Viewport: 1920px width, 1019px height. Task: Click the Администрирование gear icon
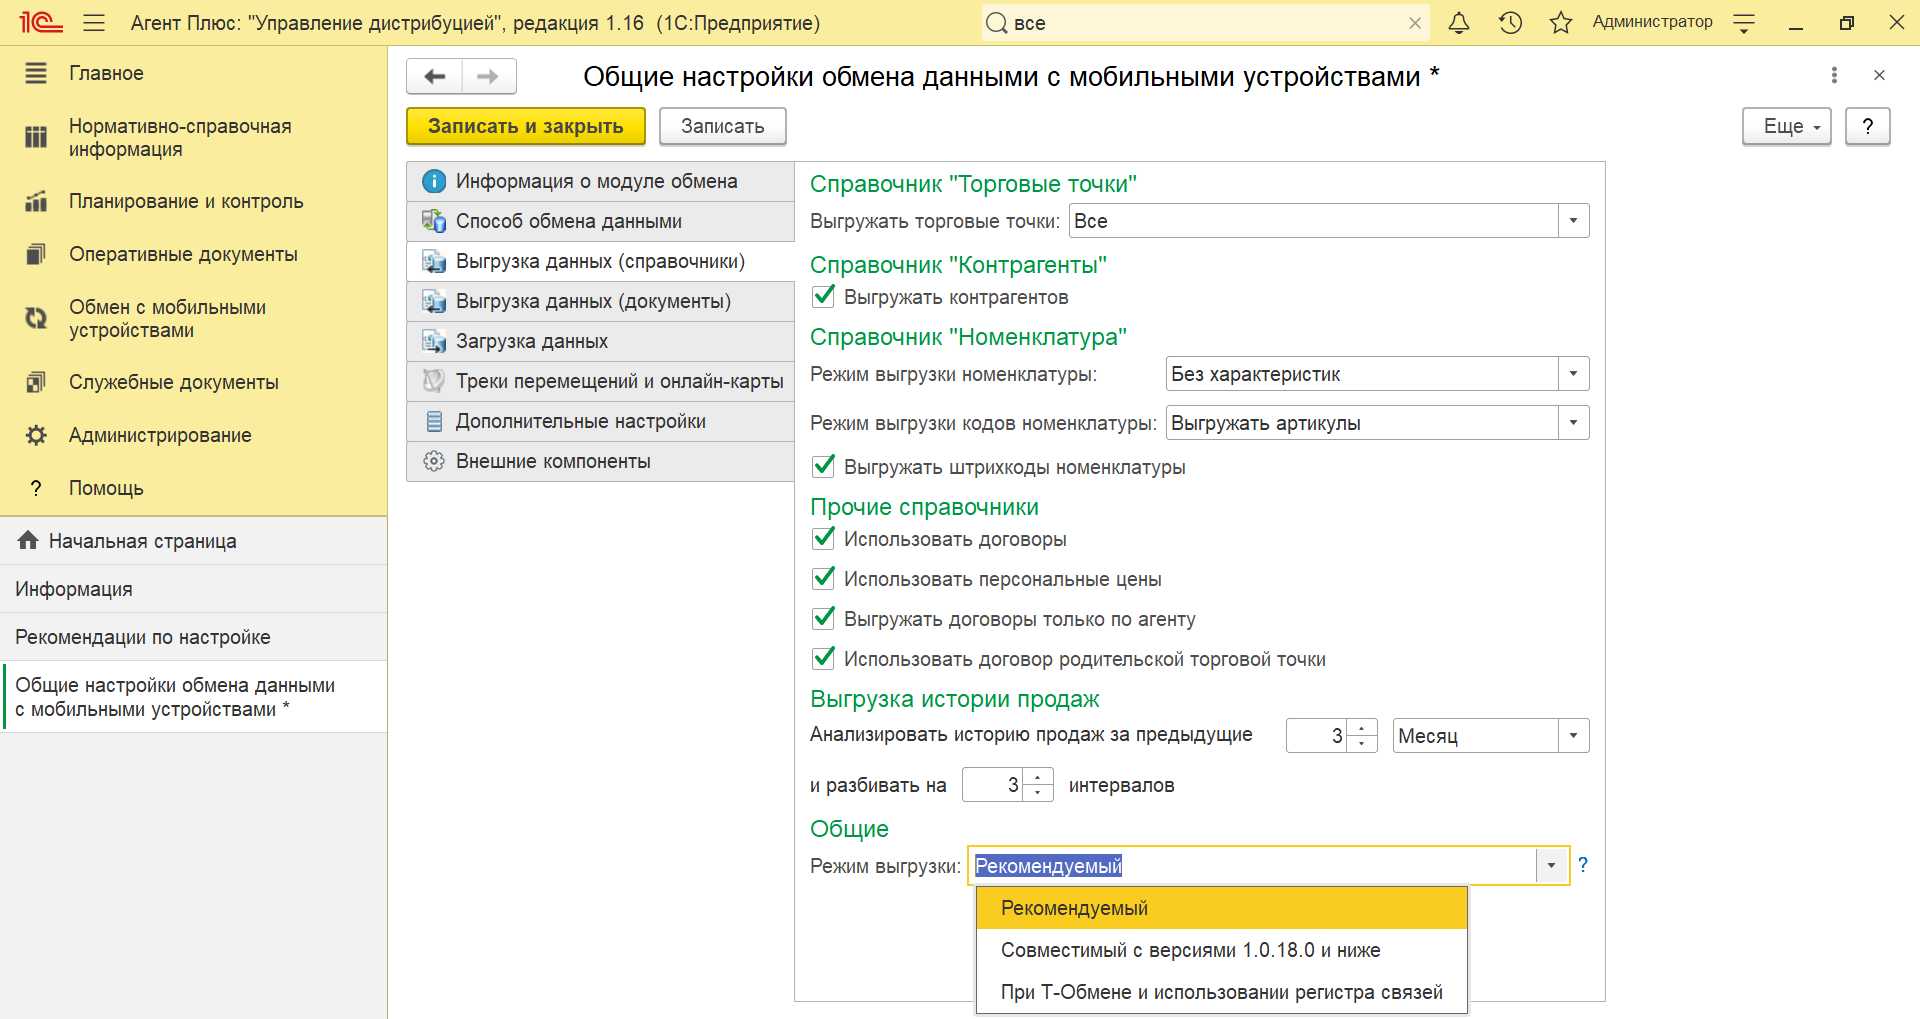tap(36, 435)
